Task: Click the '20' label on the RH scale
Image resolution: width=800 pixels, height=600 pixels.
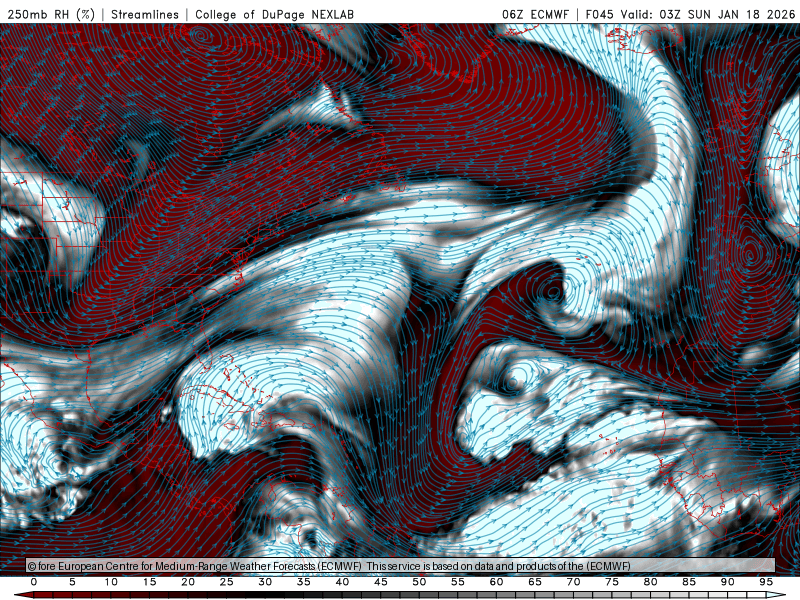Action: 188,582
